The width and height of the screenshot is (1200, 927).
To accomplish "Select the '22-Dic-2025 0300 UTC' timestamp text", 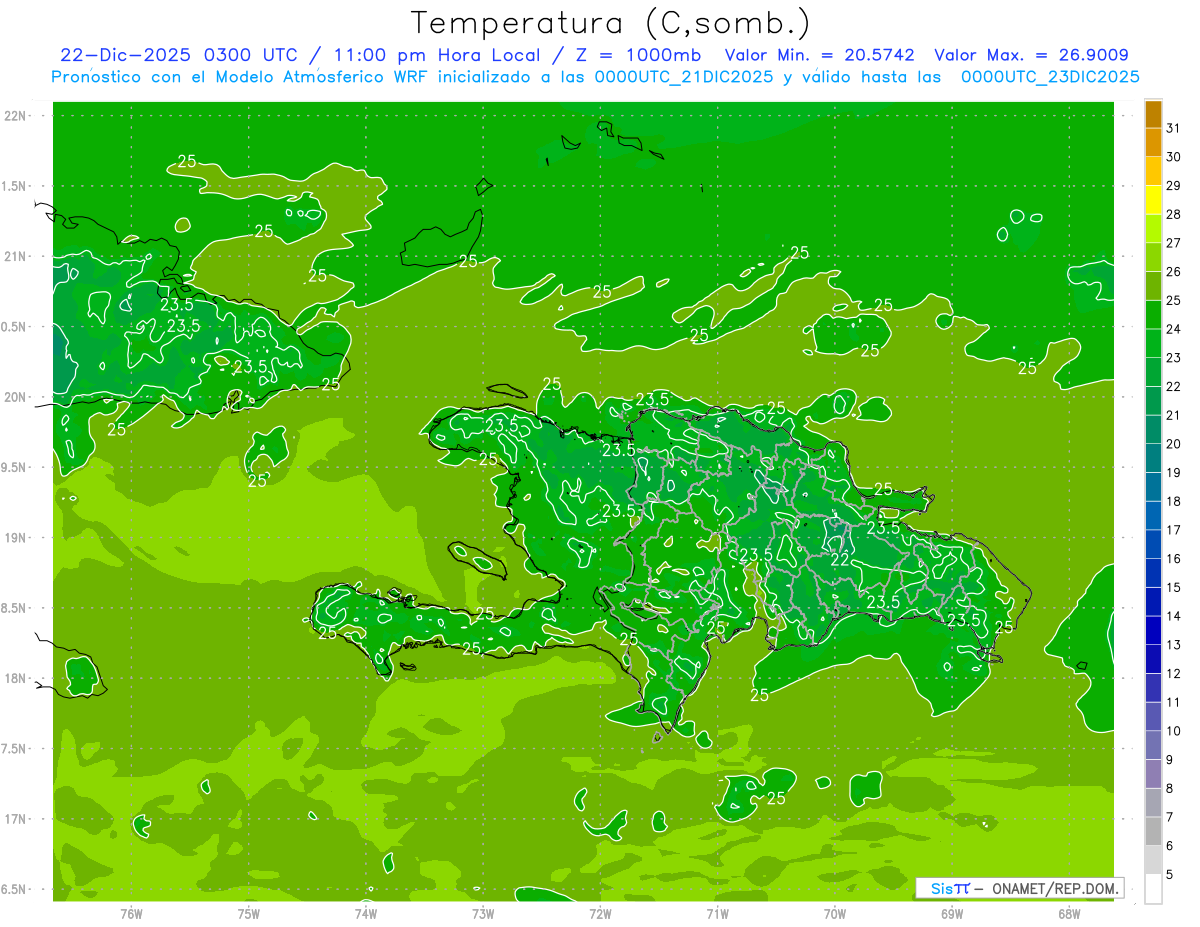I will pyautogui.click(x=178, y=55).
